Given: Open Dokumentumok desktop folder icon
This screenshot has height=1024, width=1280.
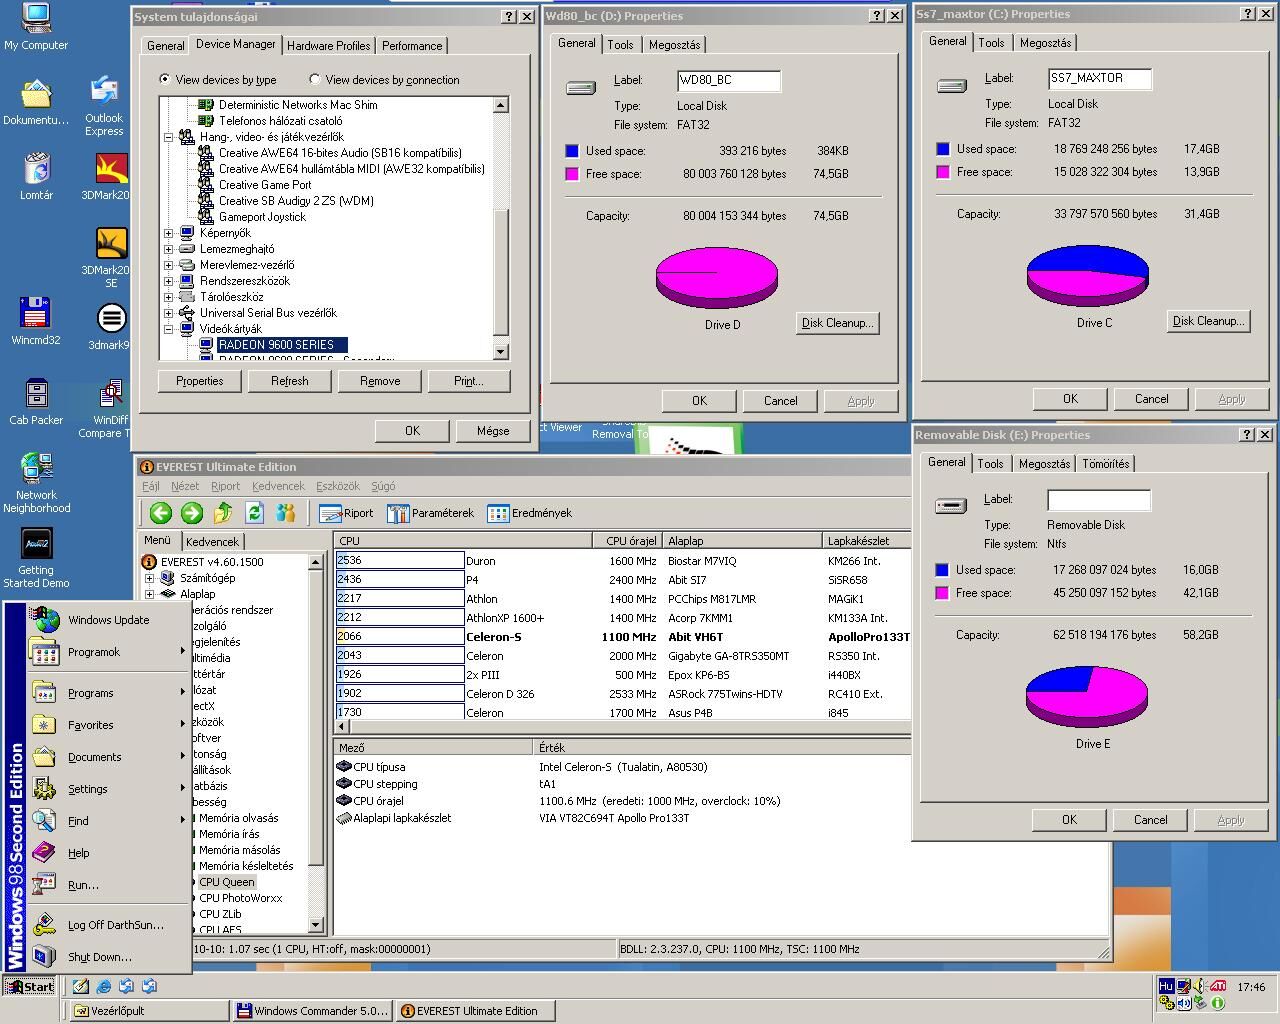Looking at the screenshot, I should tap(36, 101).
